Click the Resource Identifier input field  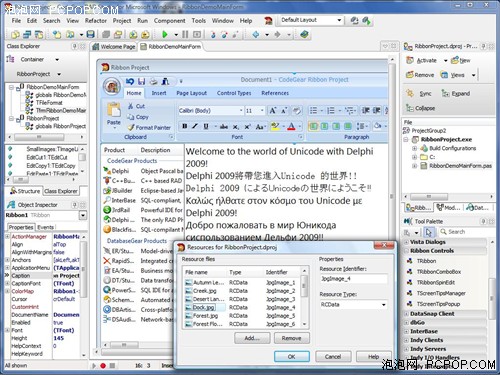[353, 279]
